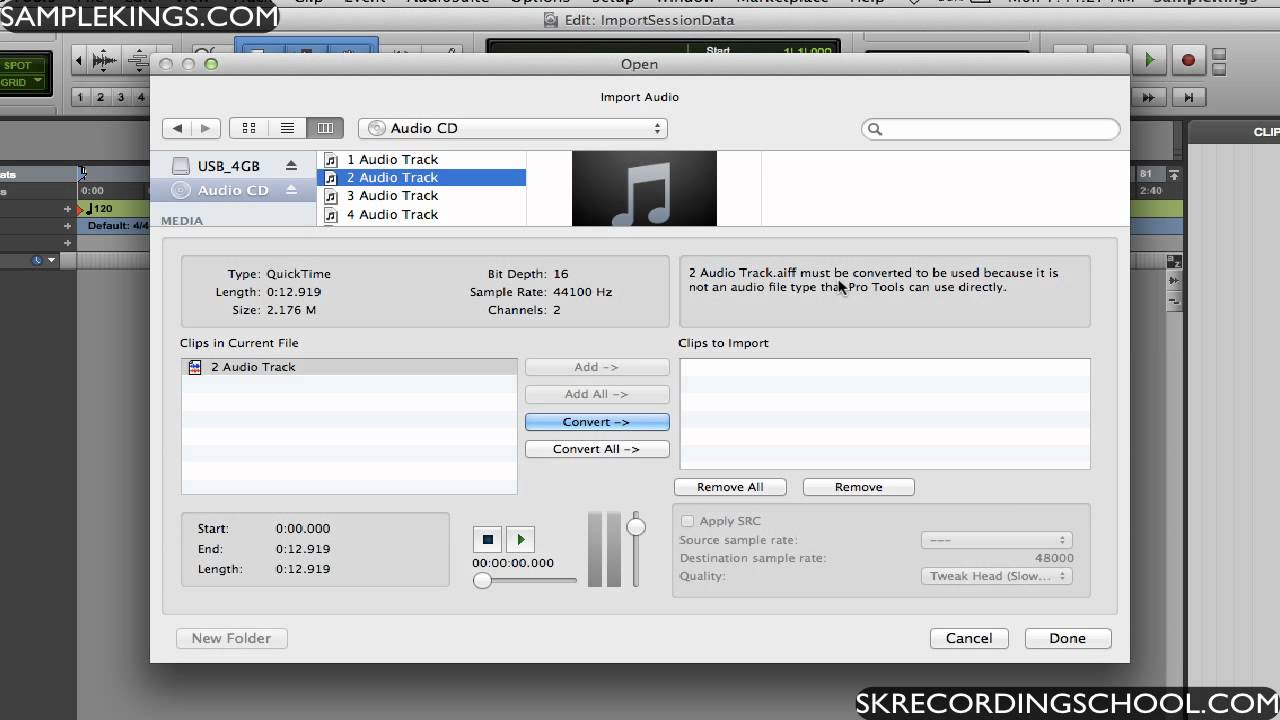Click zoom preset button 3
The height and width of the screenshot is (720, 1280).
pos(120,97)
